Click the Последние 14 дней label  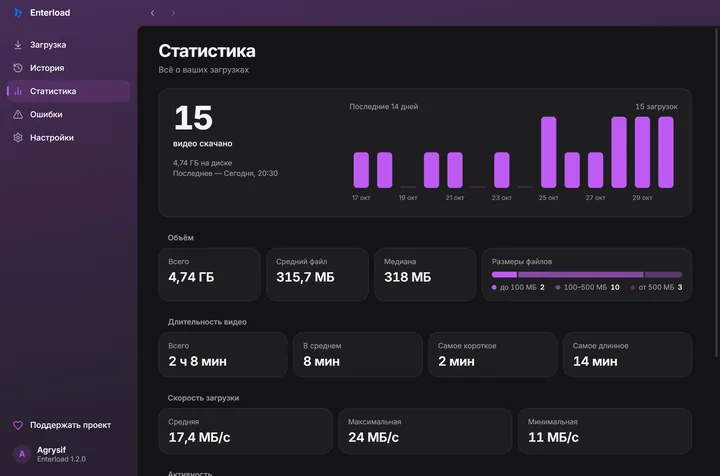383,106
